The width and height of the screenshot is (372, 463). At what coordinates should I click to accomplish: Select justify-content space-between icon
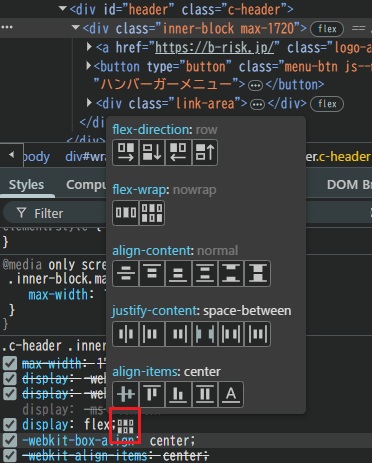pos(205,334)
